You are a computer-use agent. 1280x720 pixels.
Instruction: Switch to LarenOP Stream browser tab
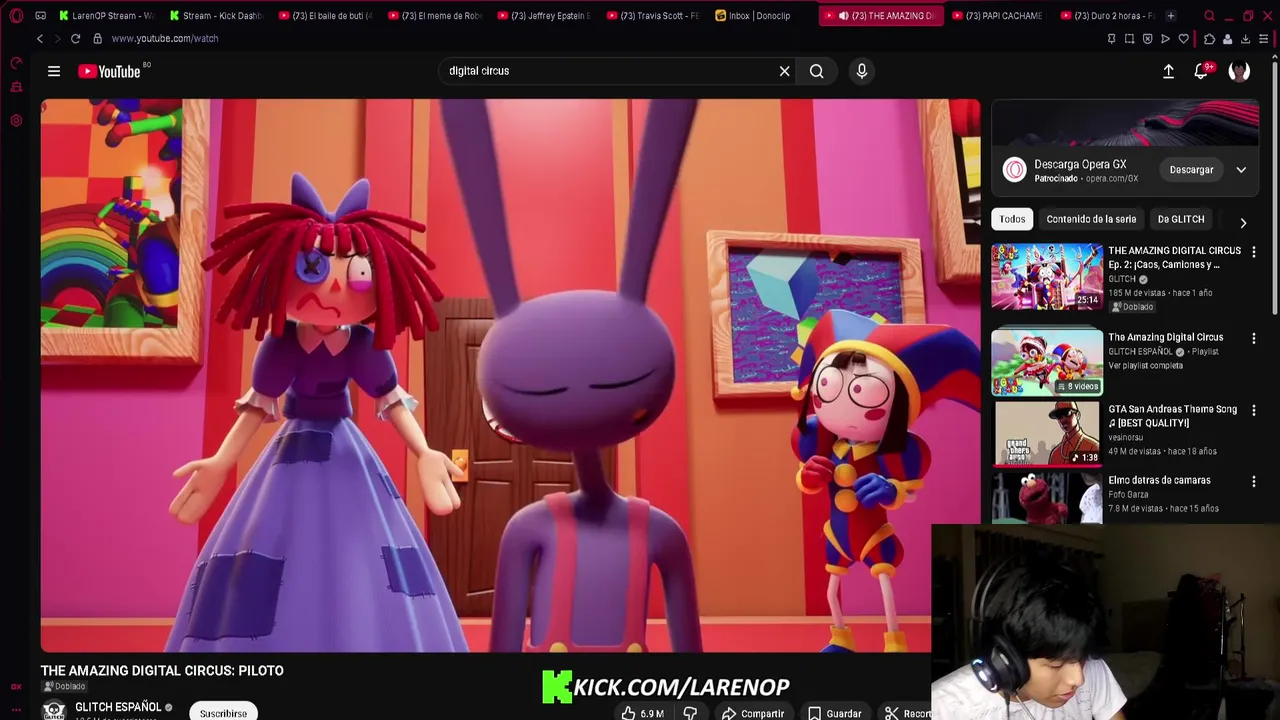tap(107, 16)
